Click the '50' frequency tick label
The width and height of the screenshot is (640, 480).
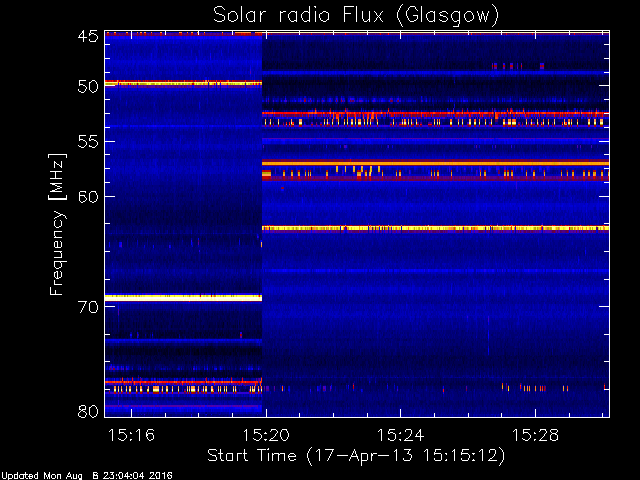click(88, 87)
